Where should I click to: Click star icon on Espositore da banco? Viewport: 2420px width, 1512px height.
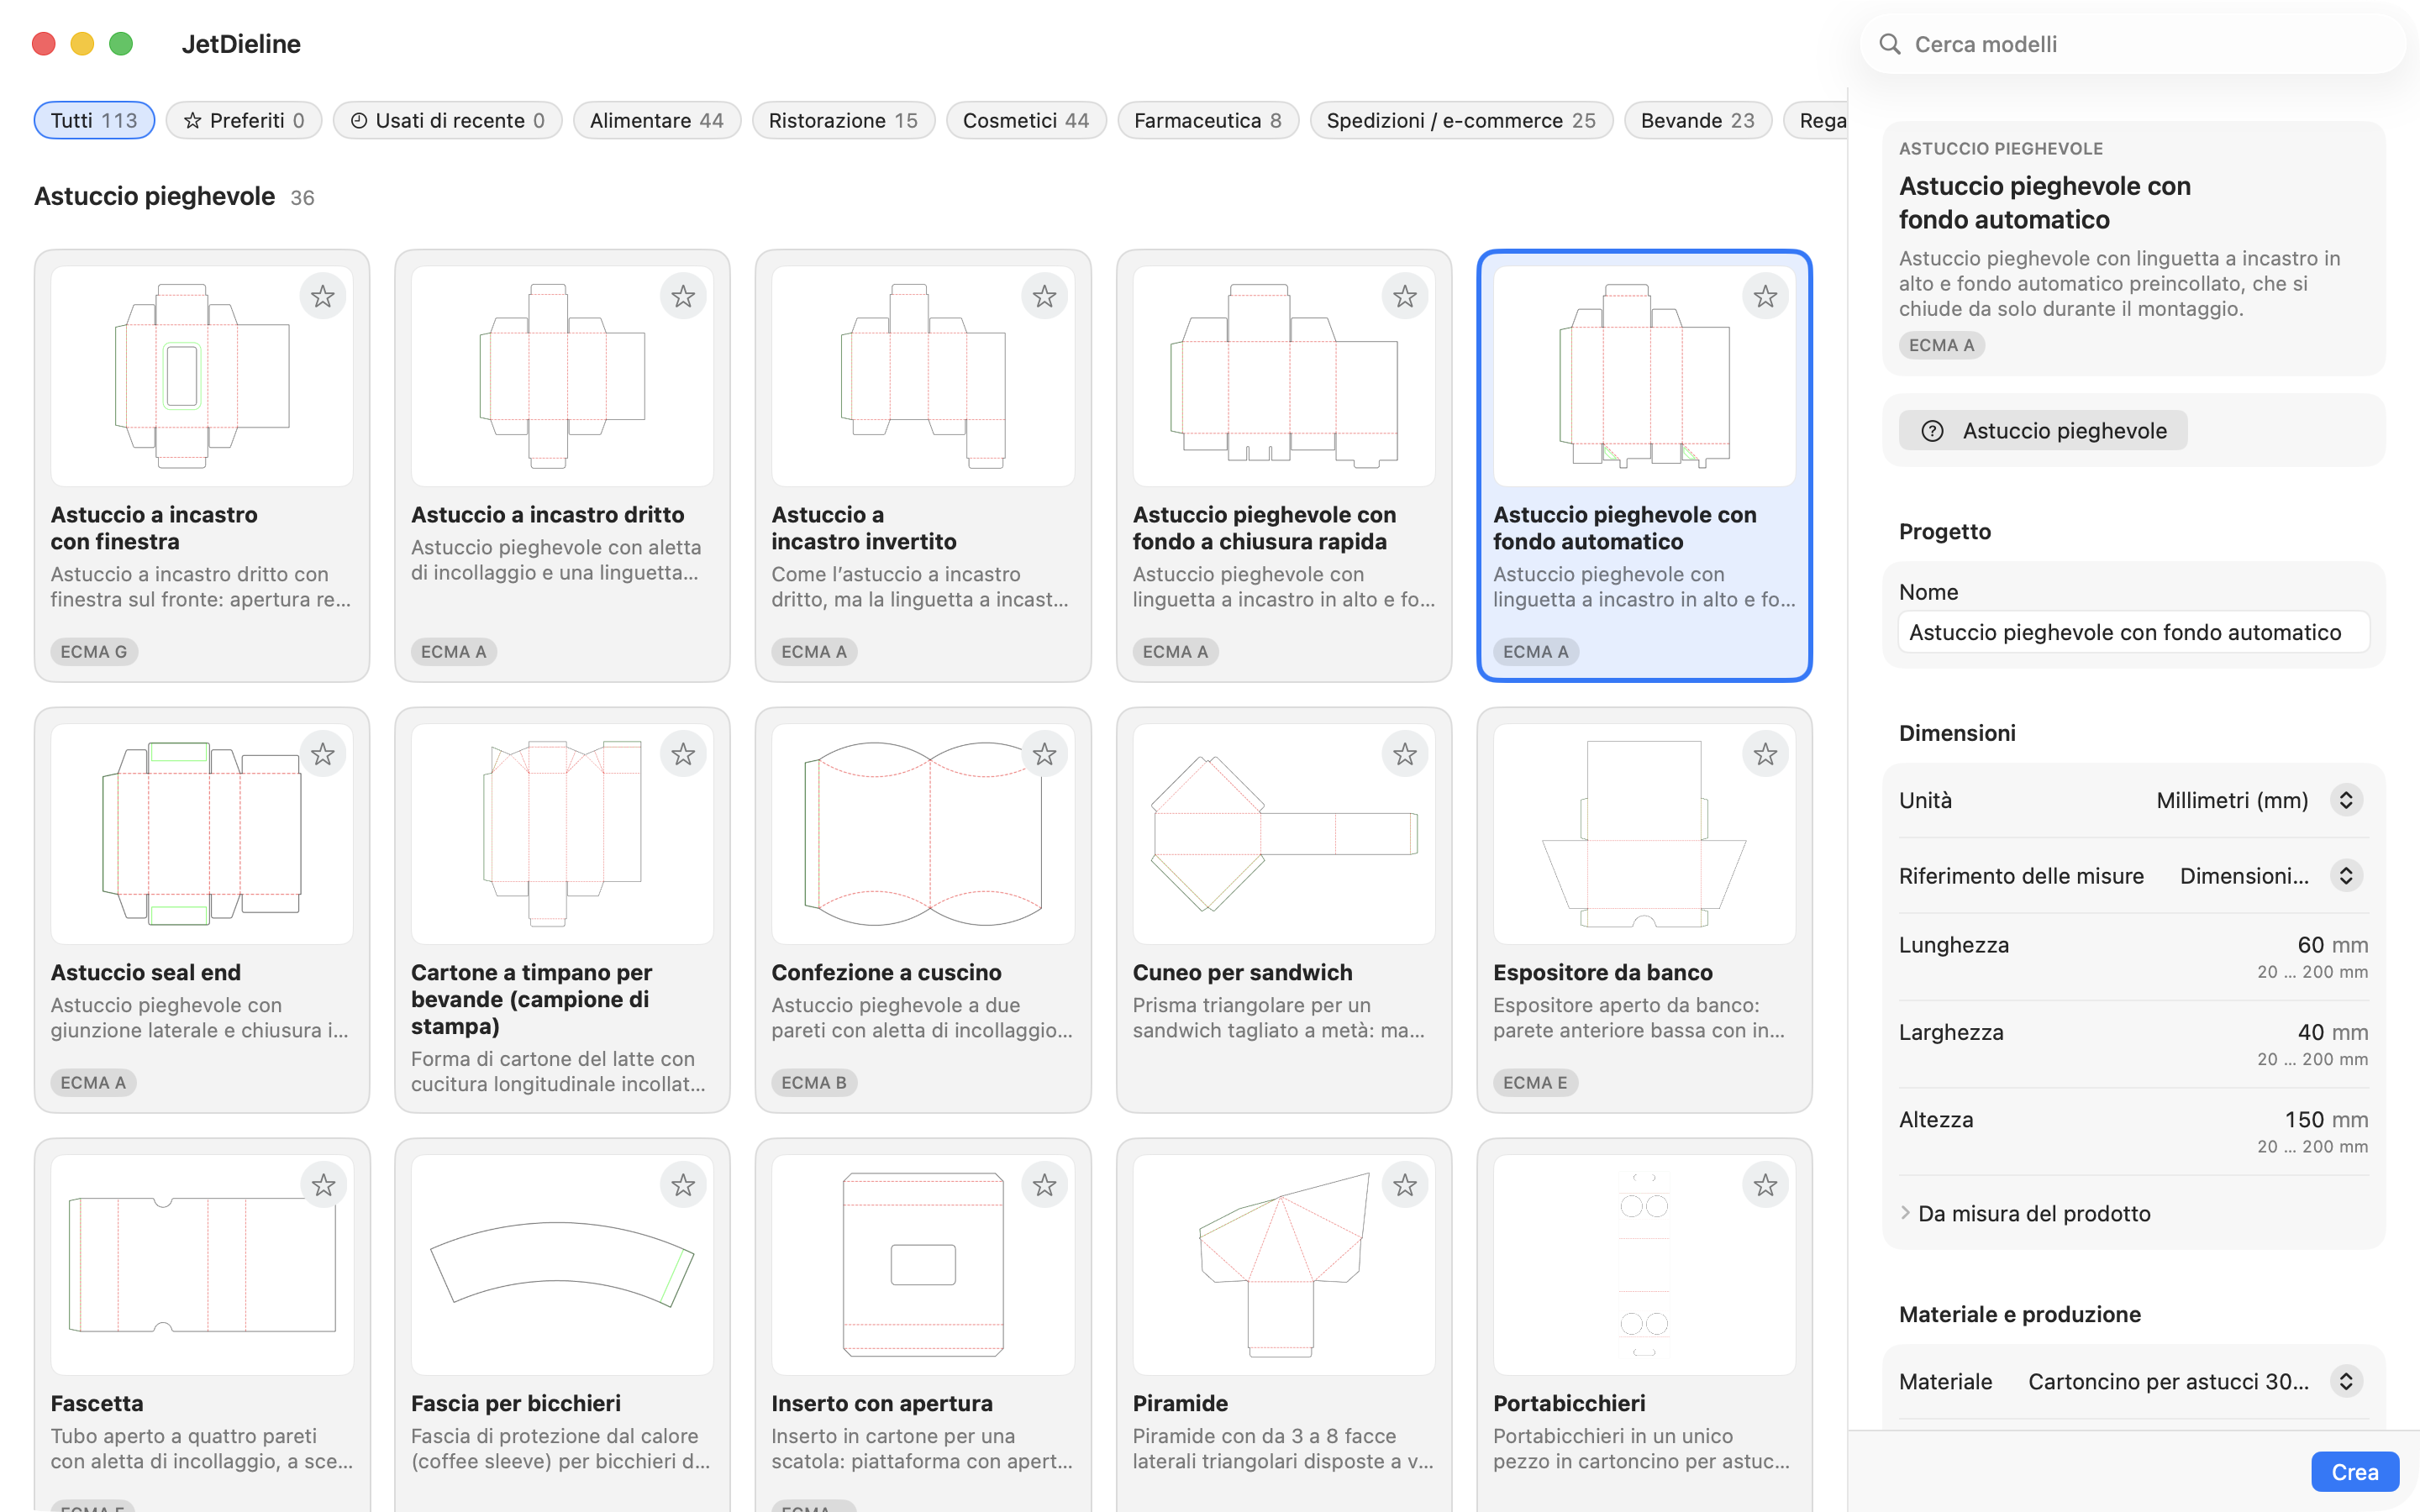click(1765, 754)
